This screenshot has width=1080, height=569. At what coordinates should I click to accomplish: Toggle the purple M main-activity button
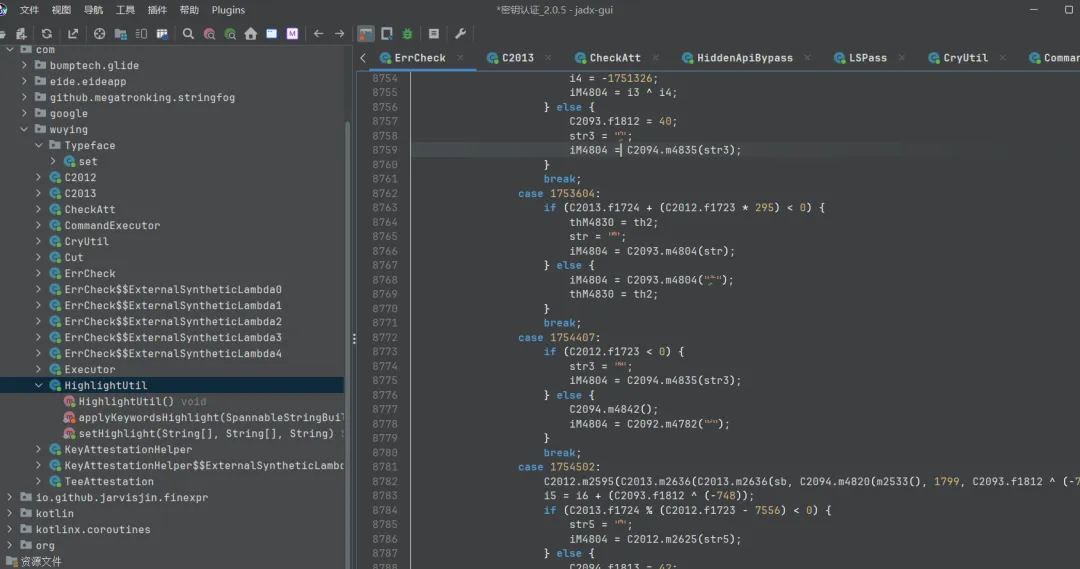coord(293,34)
